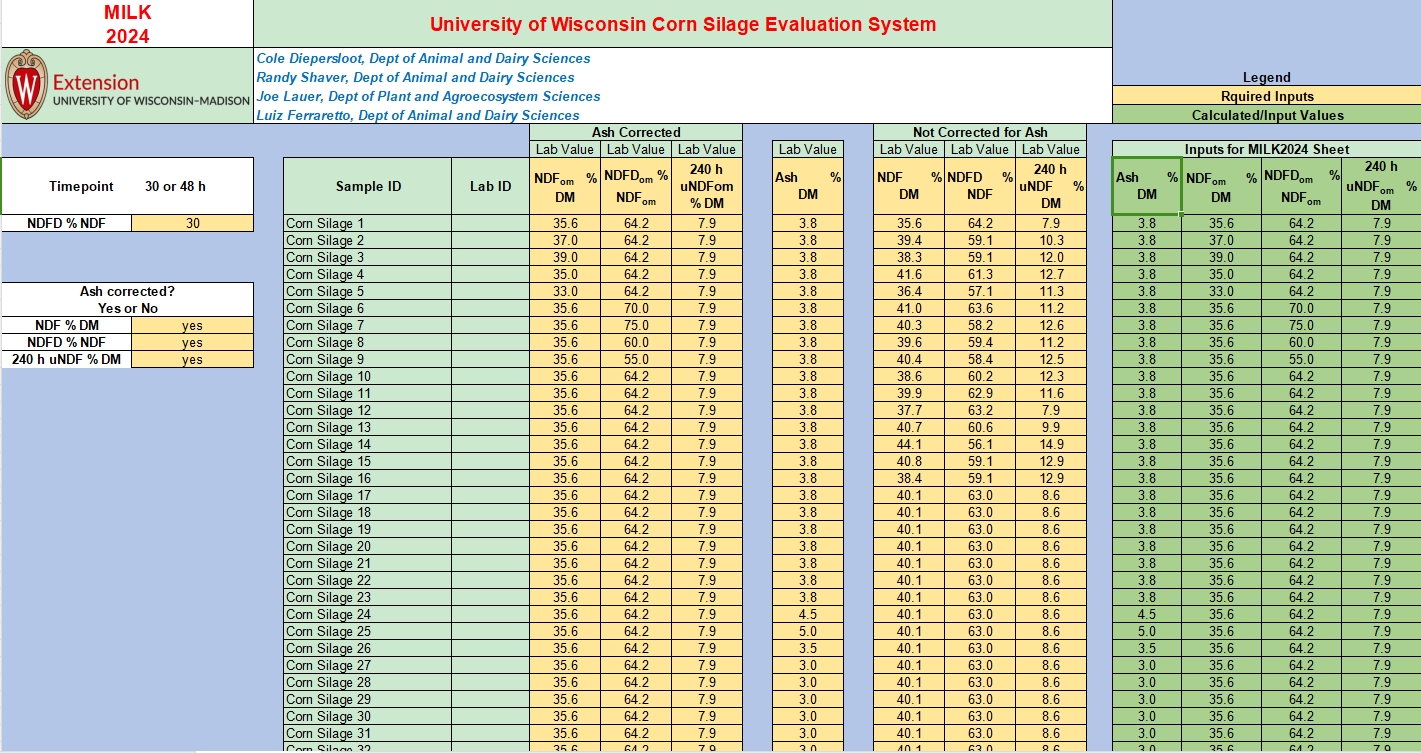Select the 'Corn Silage 24' sample cell

pyautogui.click(x=368, y=614)
